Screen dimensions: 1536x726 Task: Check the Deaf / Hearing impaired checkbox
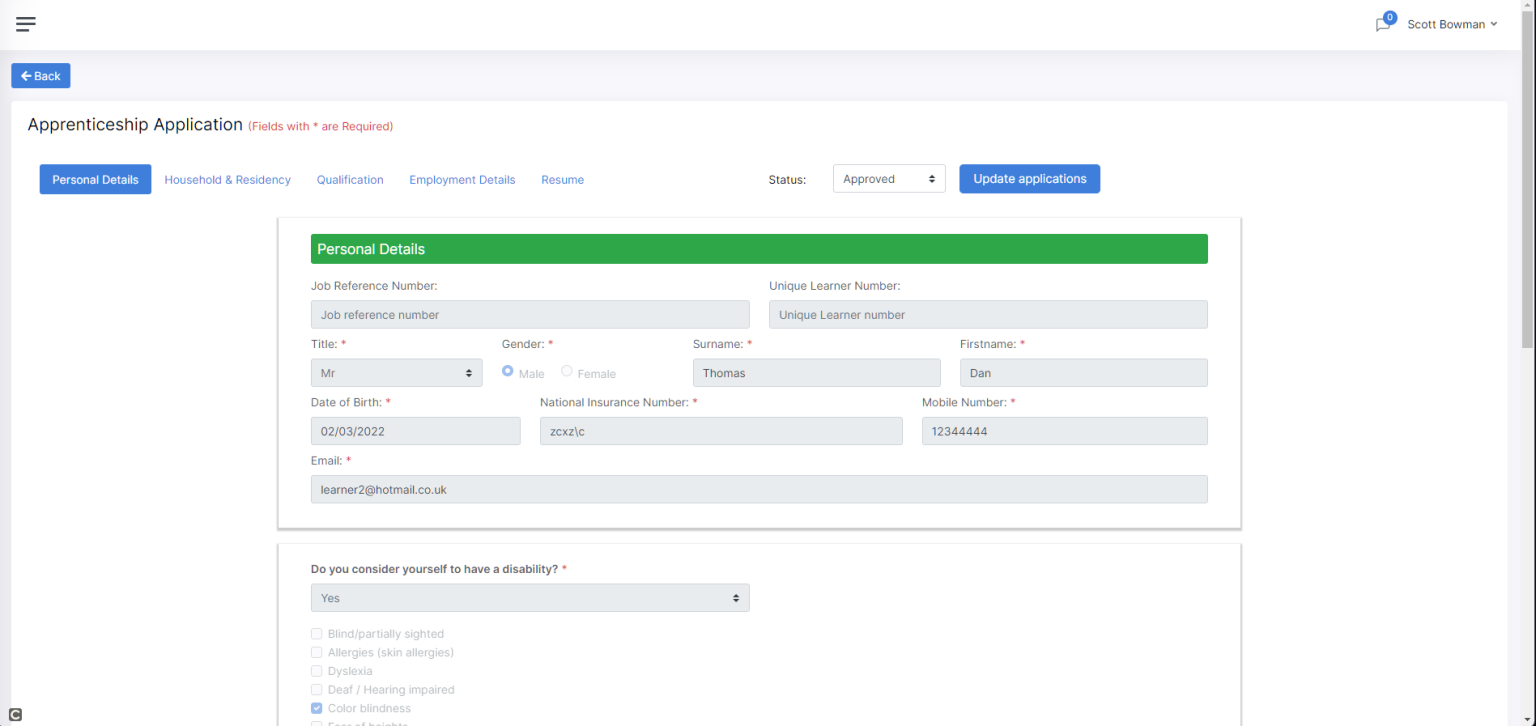(x=316, y=689)
